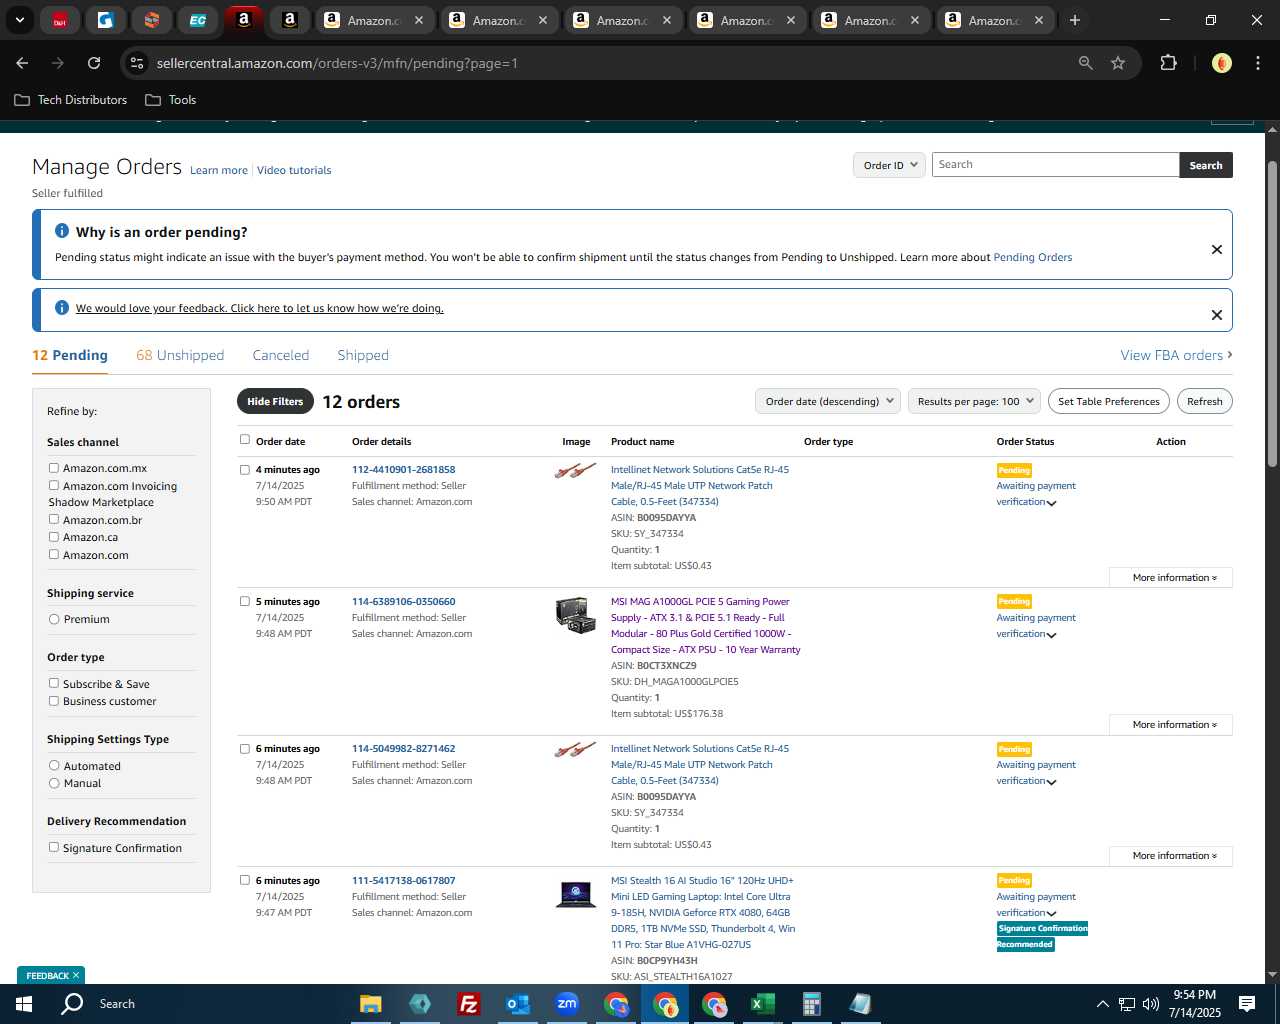Open the Order ID search type dropdown
The height and width of the screenshot is (1024, 1280).
pyautogui.click(x=889, y=165)
